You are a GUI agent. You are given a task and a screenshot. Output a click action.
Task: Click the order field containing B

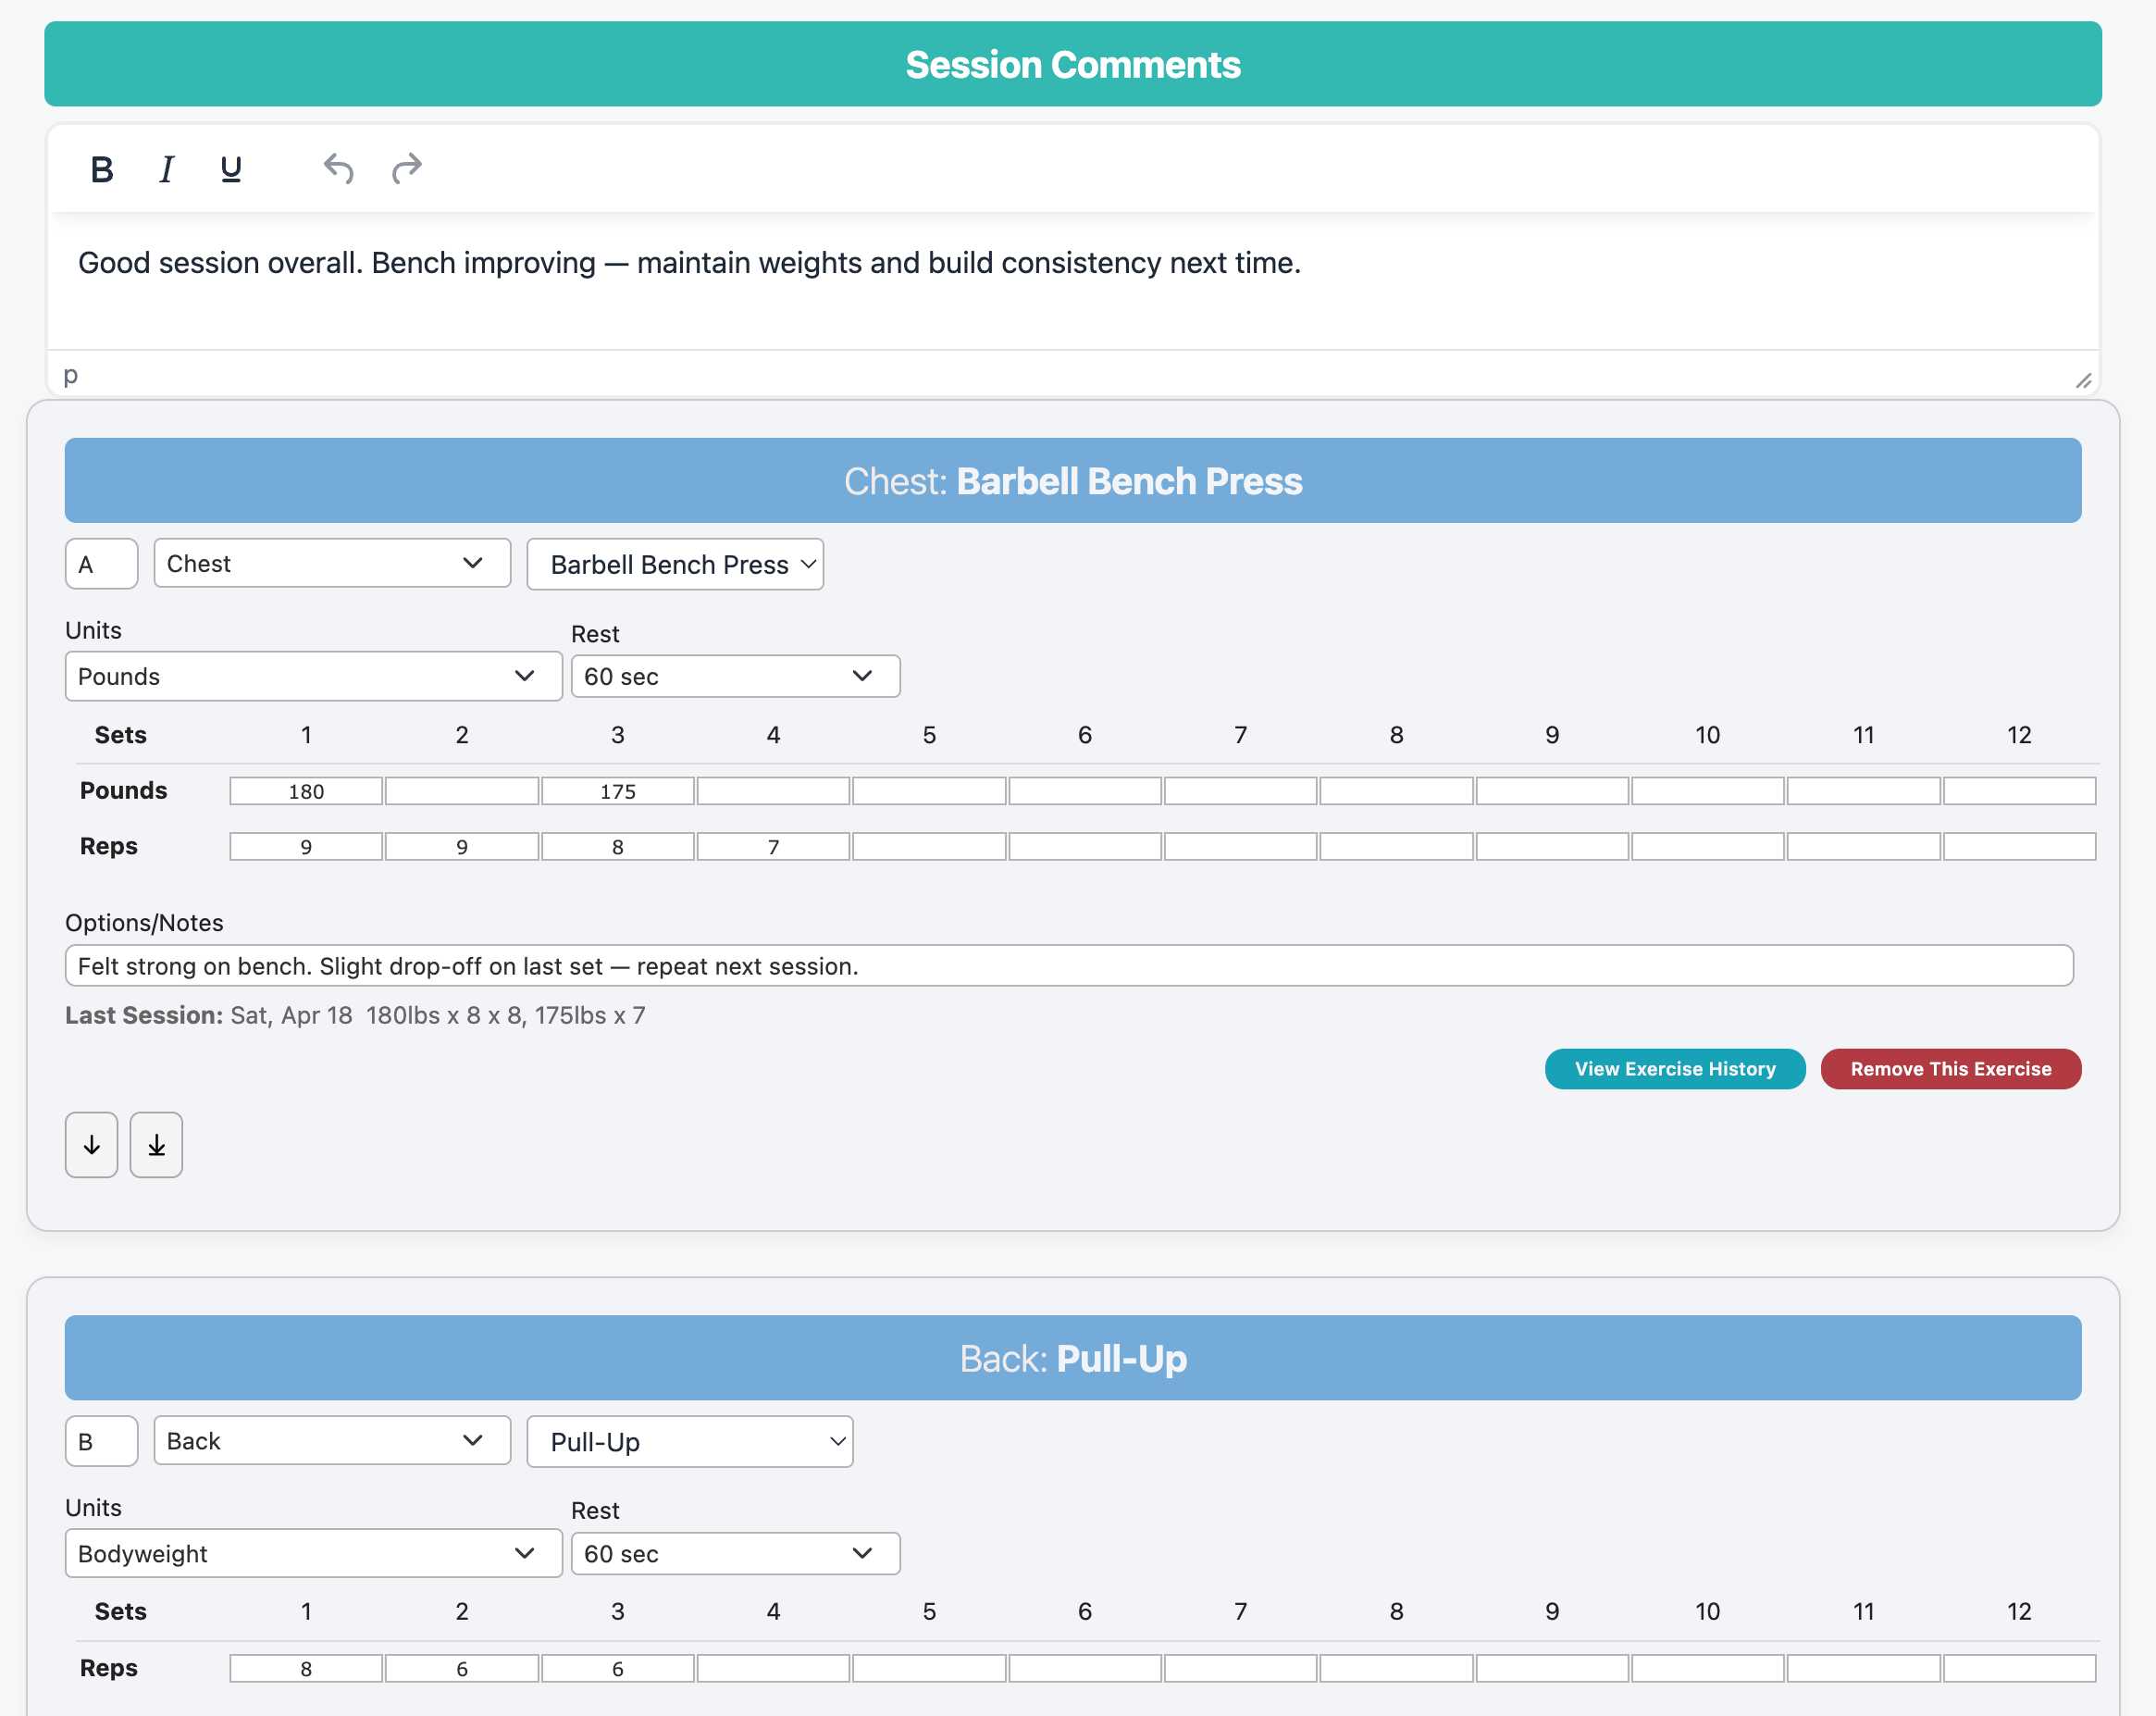coord(102,1441)
